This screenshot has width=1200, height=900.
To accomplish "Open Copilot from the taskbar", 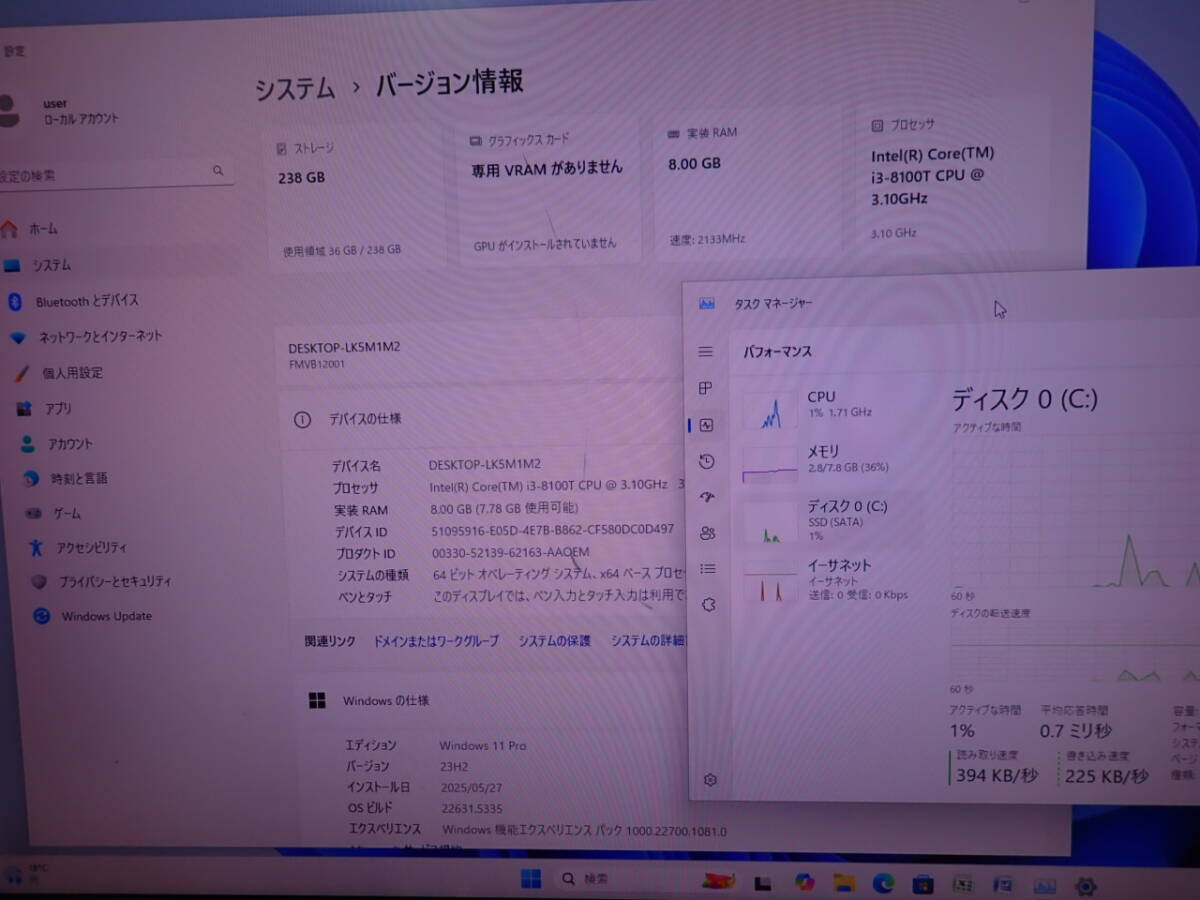I will click(x=805, y=882).
